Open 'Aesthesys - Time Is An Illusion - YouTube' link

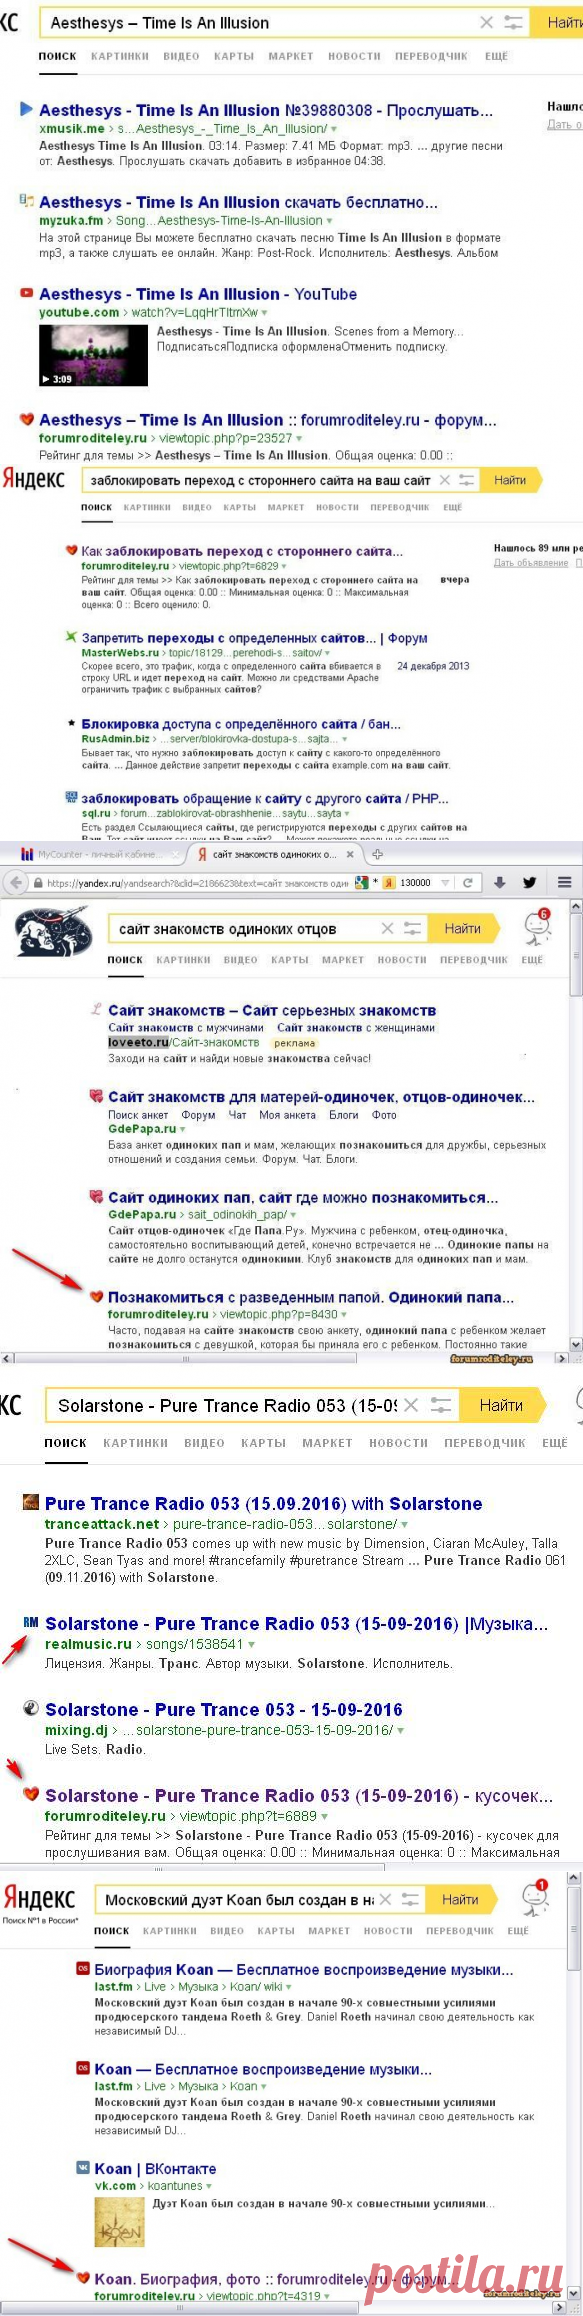[198, 294]
